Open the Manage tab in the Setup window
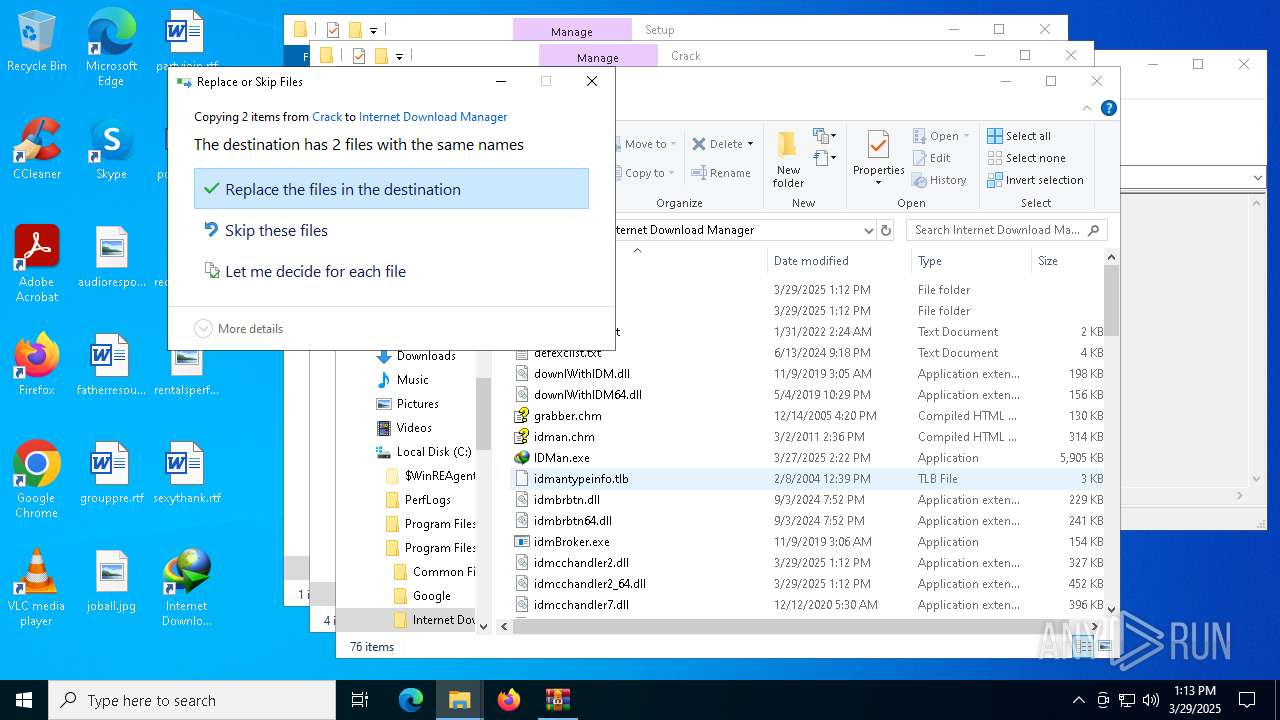 (x=572, y=31)
